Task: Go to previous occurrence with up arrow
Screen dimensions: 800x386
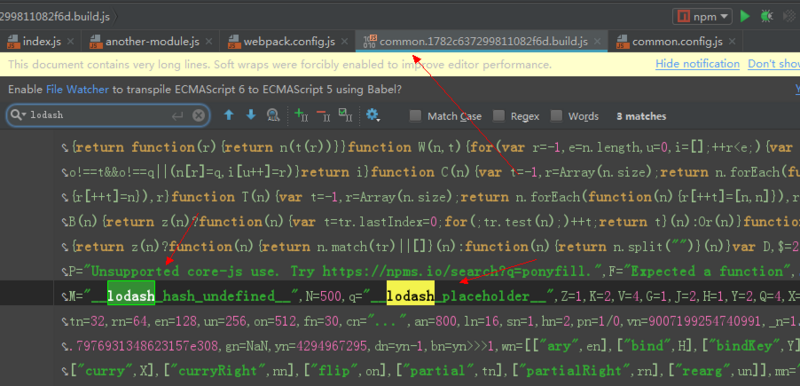Action: pos(229,116)
